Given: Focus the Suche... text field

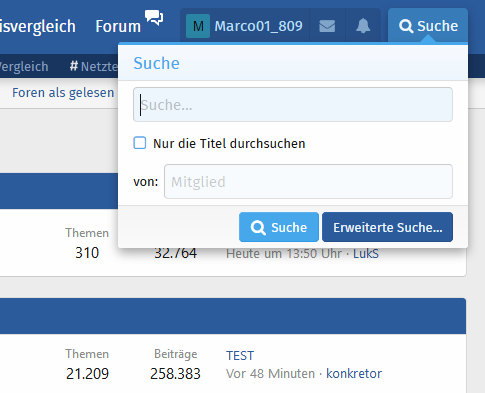Looking at the screenshot, I should (x=293, y=105).
